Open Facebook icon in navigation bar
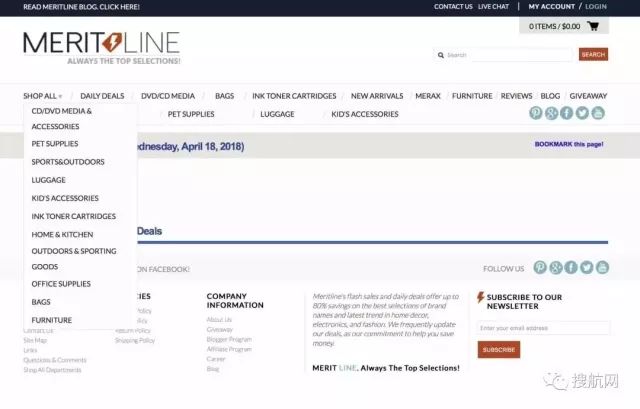The height and width of the screenshot is (409, 640). (567, 113)
